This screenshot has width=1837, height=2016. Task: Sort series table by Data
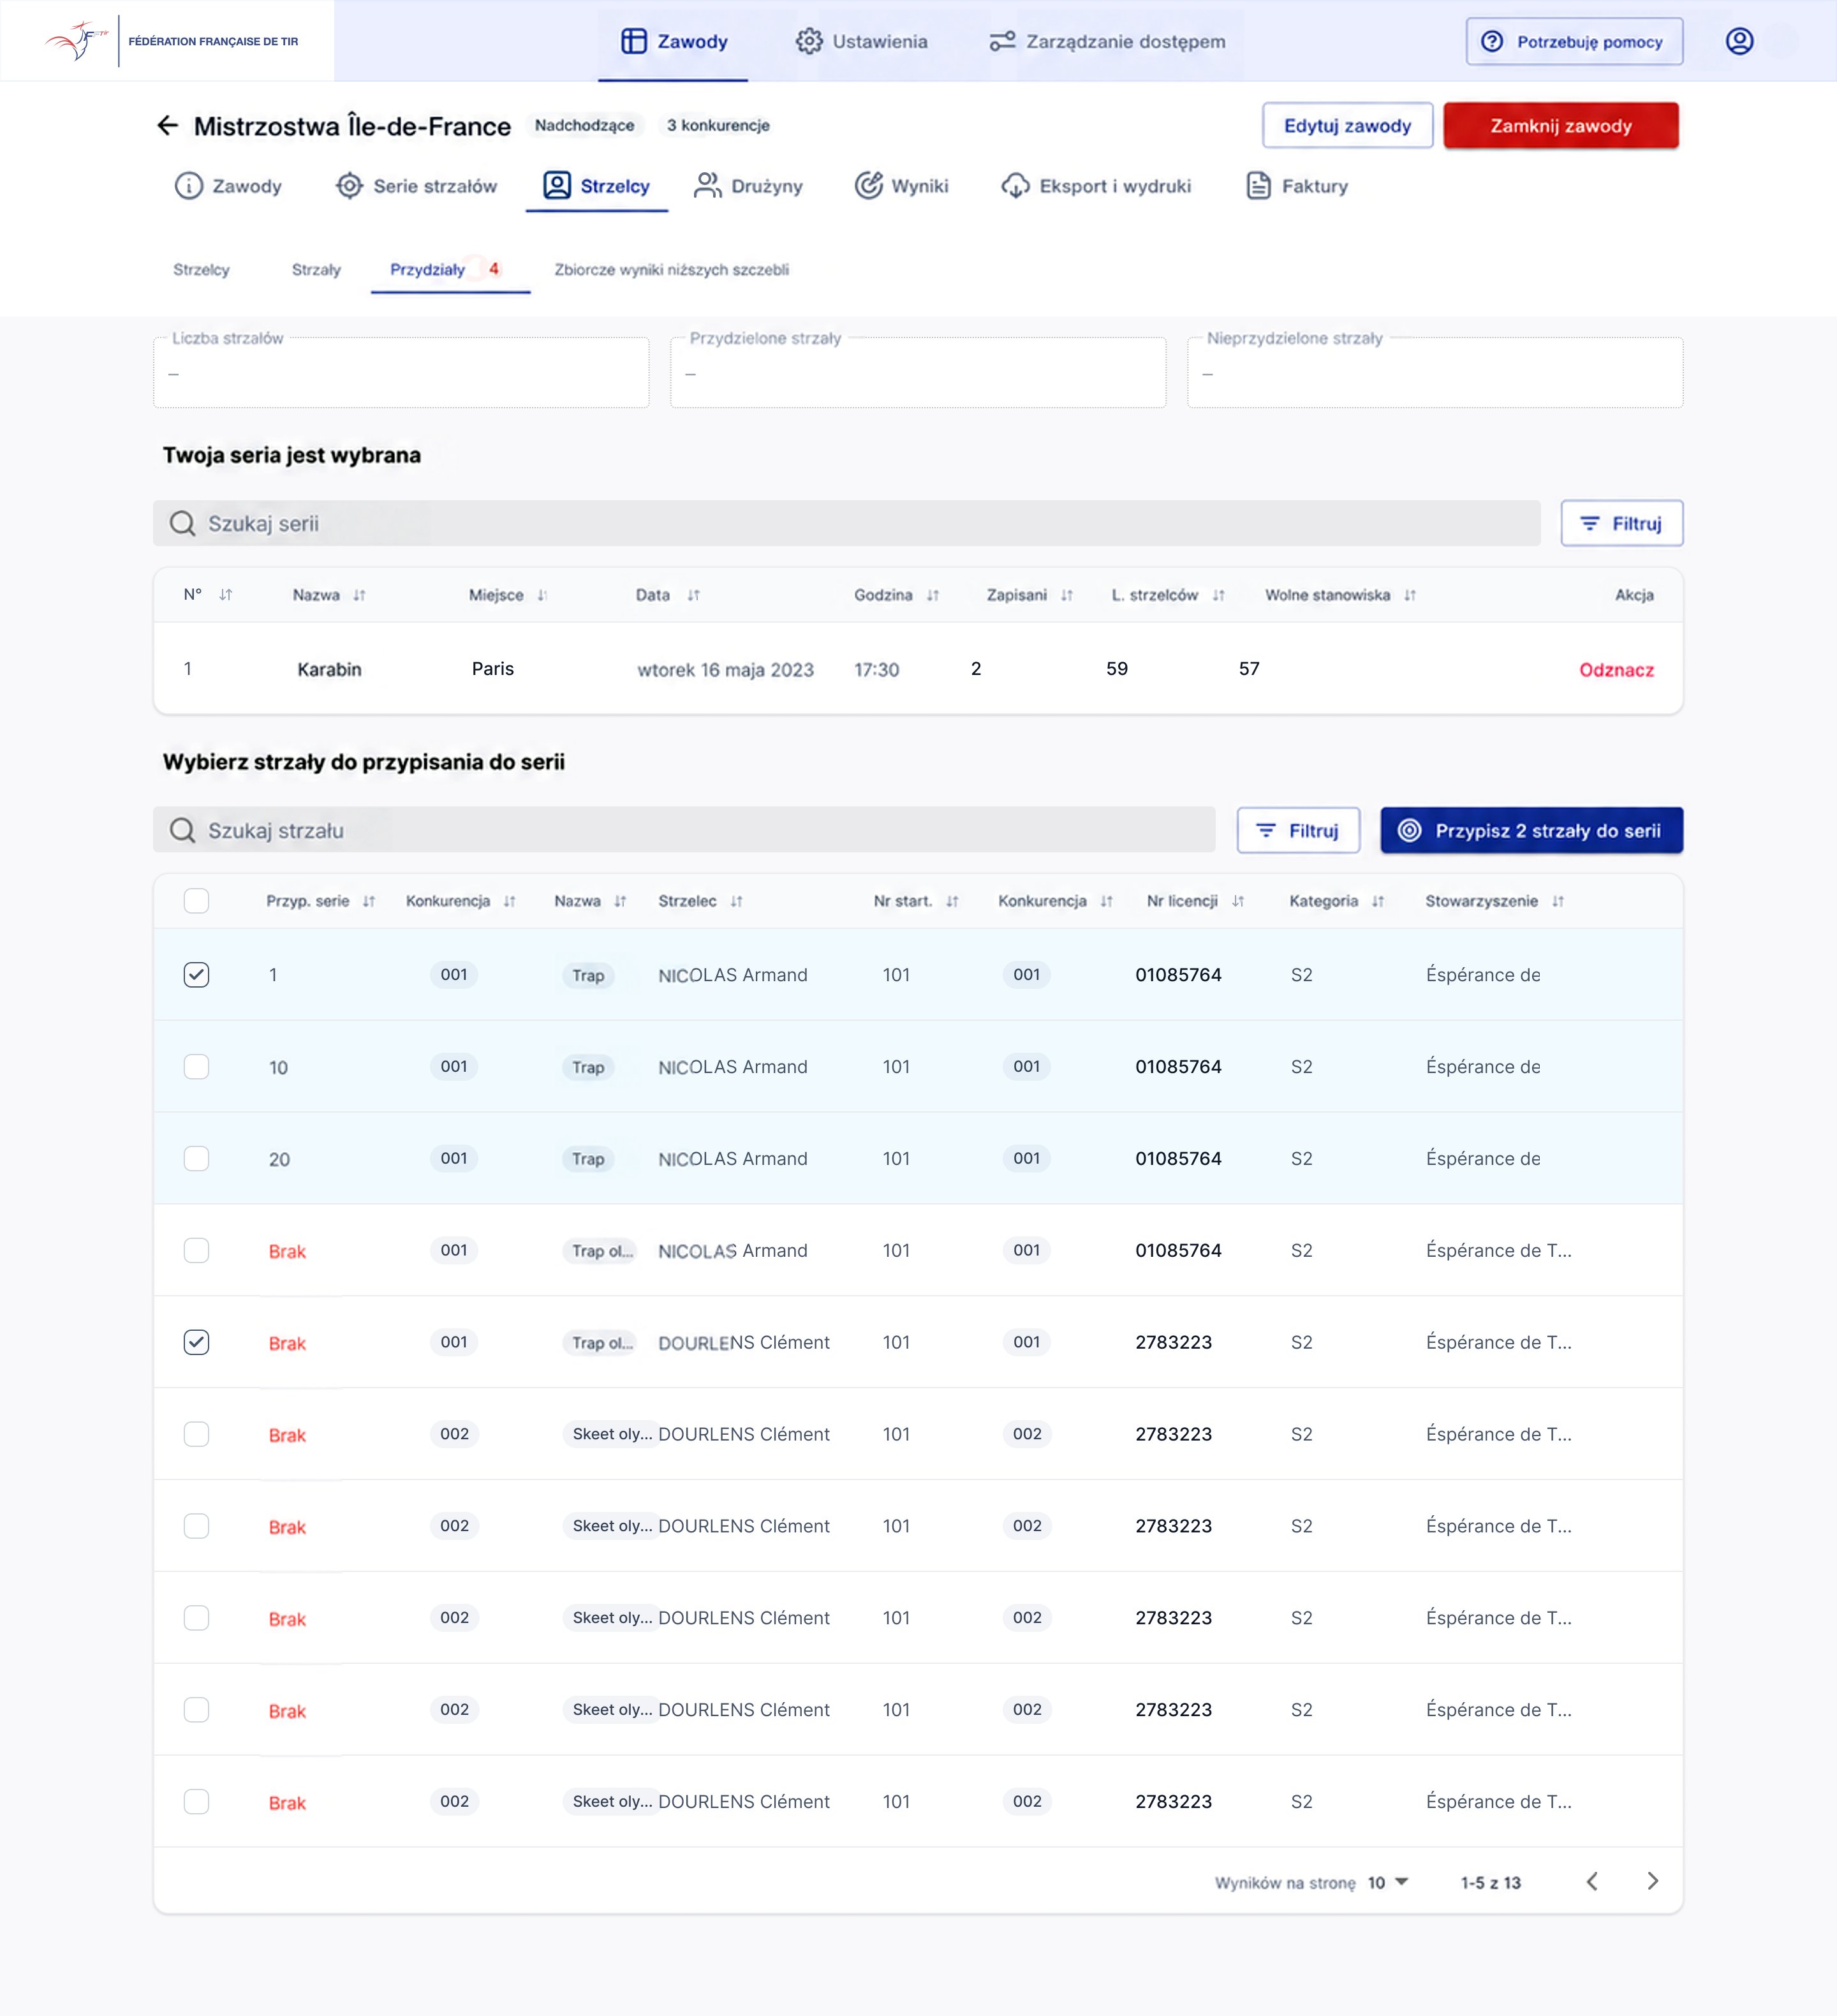(x=693, y=595)
